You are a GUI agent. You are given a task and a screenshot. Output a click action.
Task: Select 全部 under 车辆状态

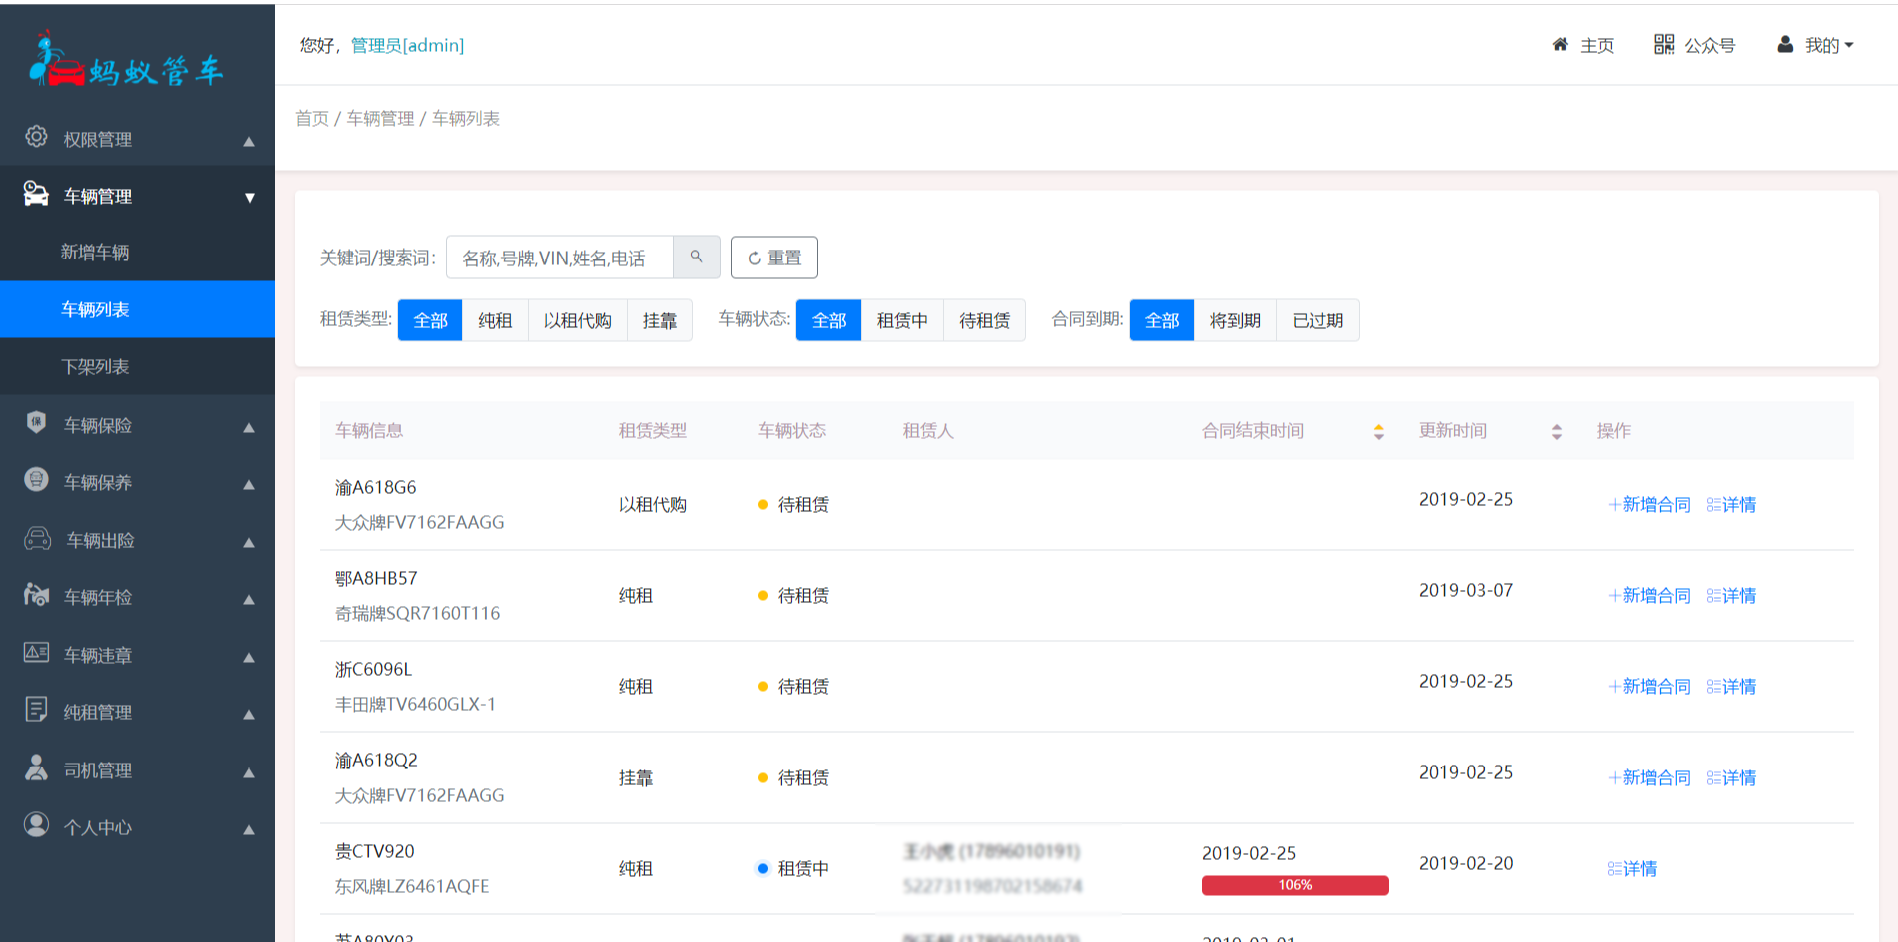click(x=828, y=320)
